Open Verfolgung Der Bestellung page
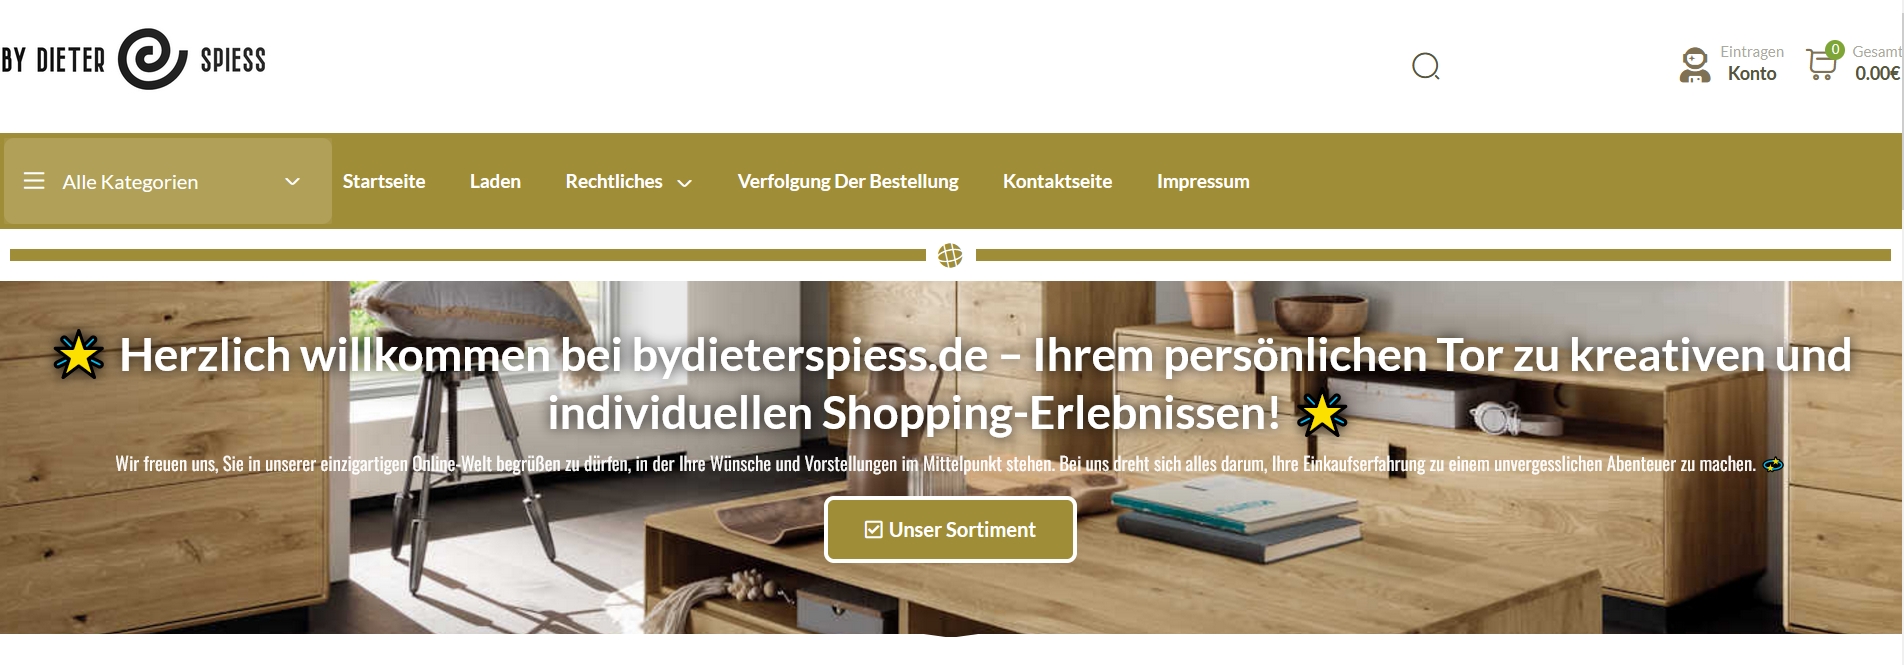Screen dimensions: 1904x665 [848, 181]
